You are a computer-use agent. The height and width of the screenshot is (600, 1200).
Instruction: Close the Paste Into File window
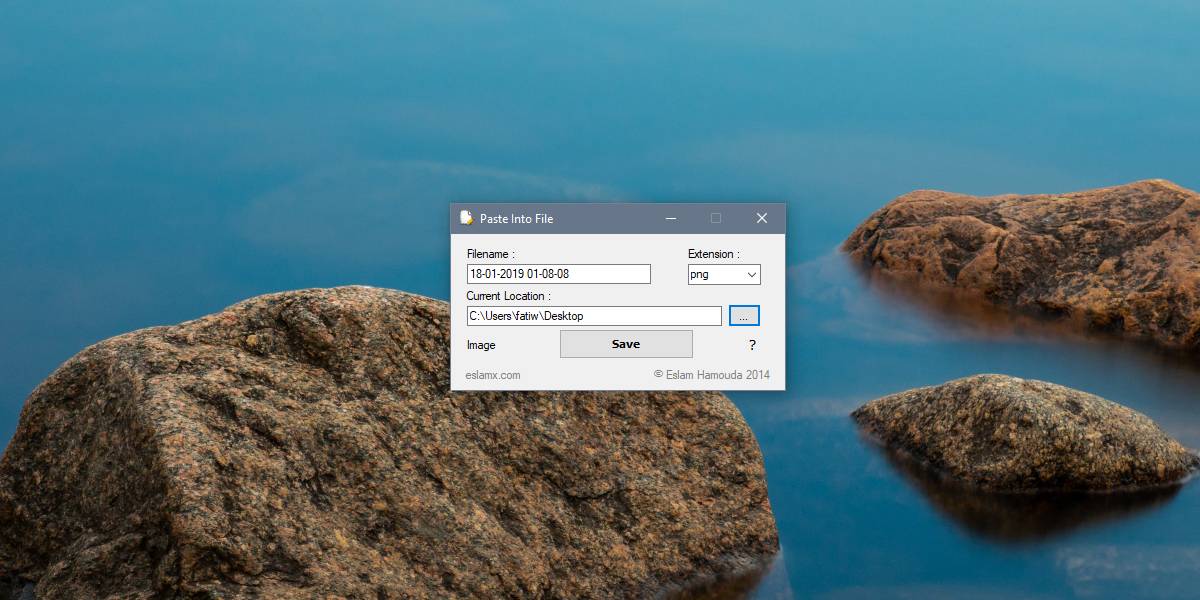[762, 218]
